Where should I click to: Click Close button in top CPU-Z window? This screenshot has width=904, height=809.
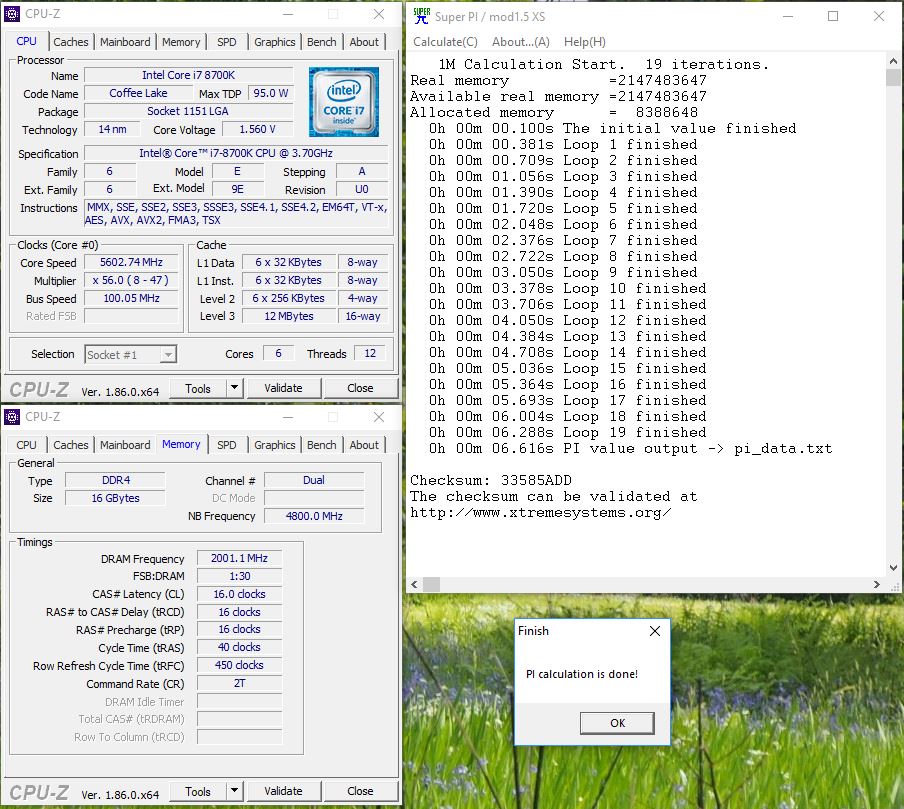(x=360, y=388)
